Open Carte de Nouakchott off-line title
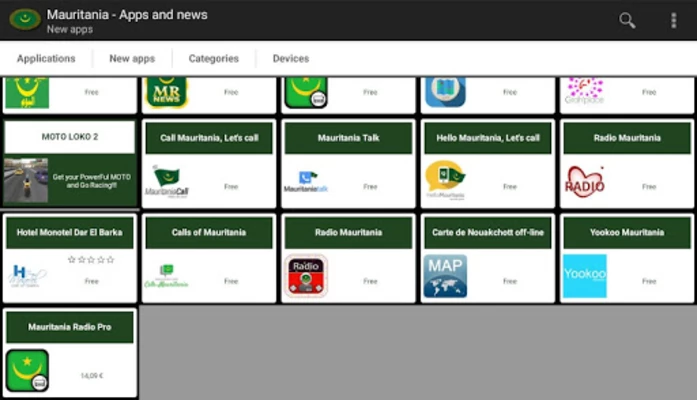 point(488,232)
